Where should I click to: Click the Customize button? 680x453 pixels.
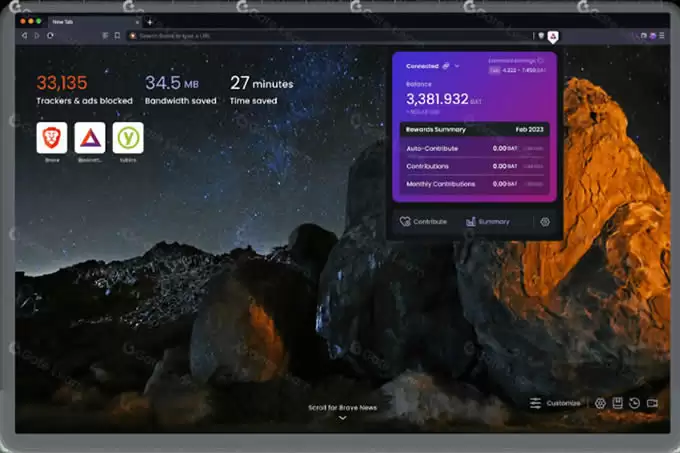point(555,403)
